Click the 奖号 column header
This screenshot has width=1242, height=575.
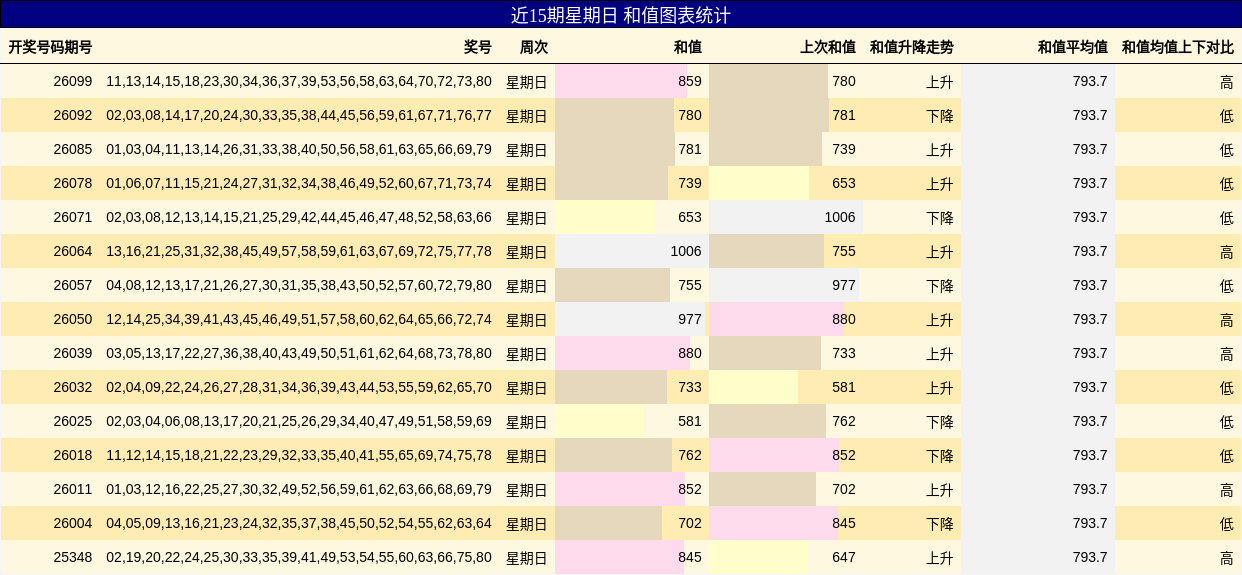(x=478, y=47)
